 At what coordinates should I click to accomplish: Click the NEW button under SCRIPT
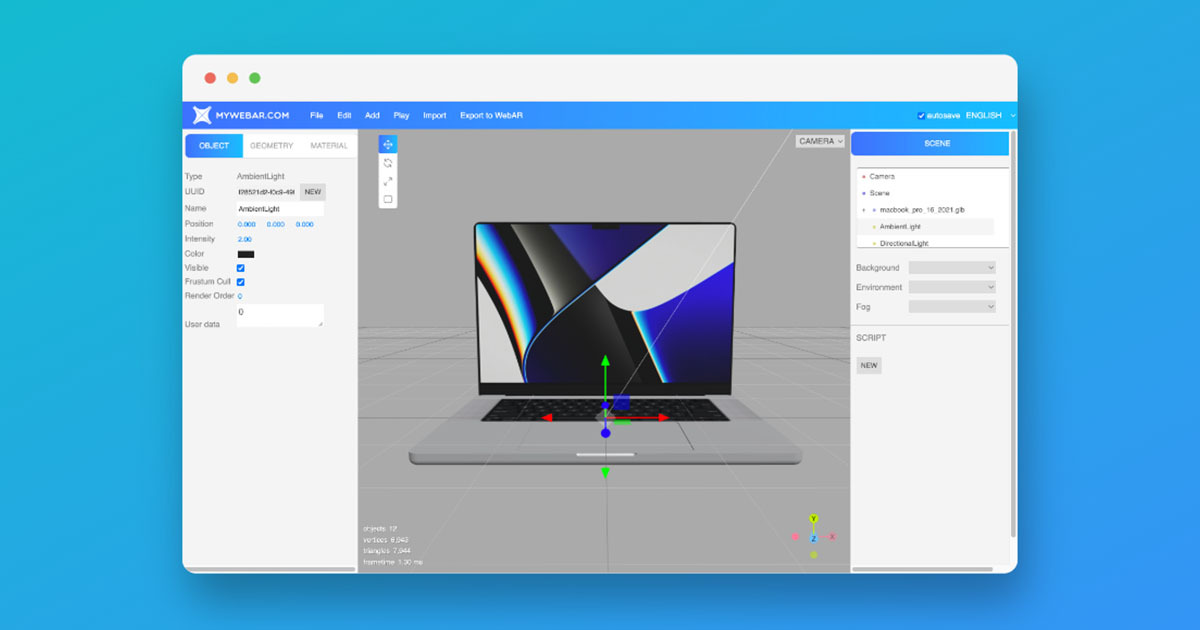[869, 366]
